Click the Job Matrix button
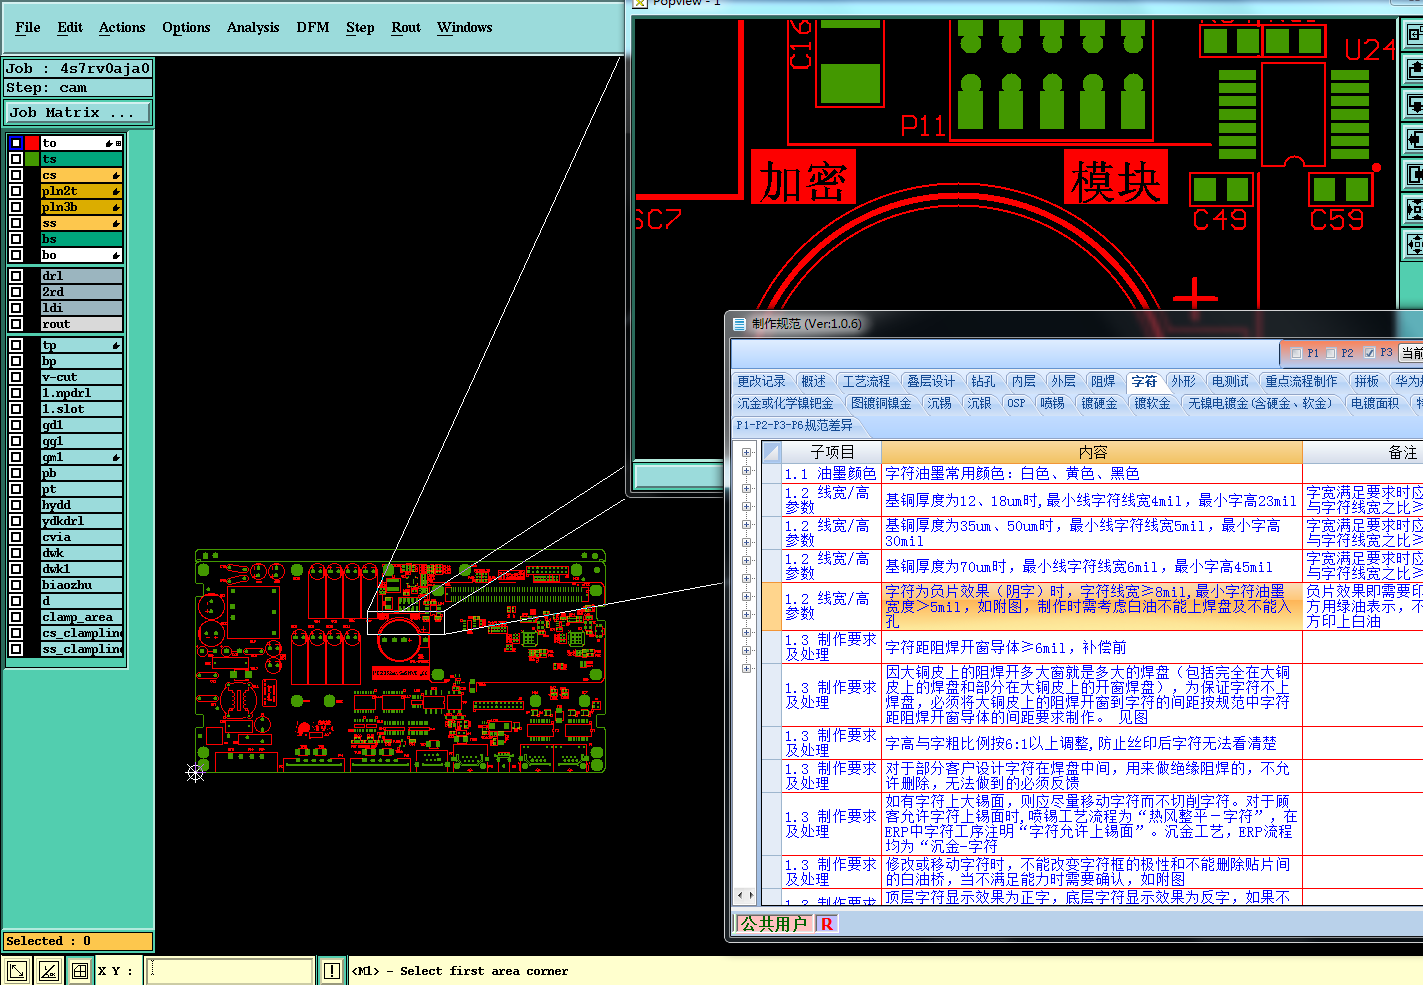The height and width of the screenshot is (985, 1423). 78,113
